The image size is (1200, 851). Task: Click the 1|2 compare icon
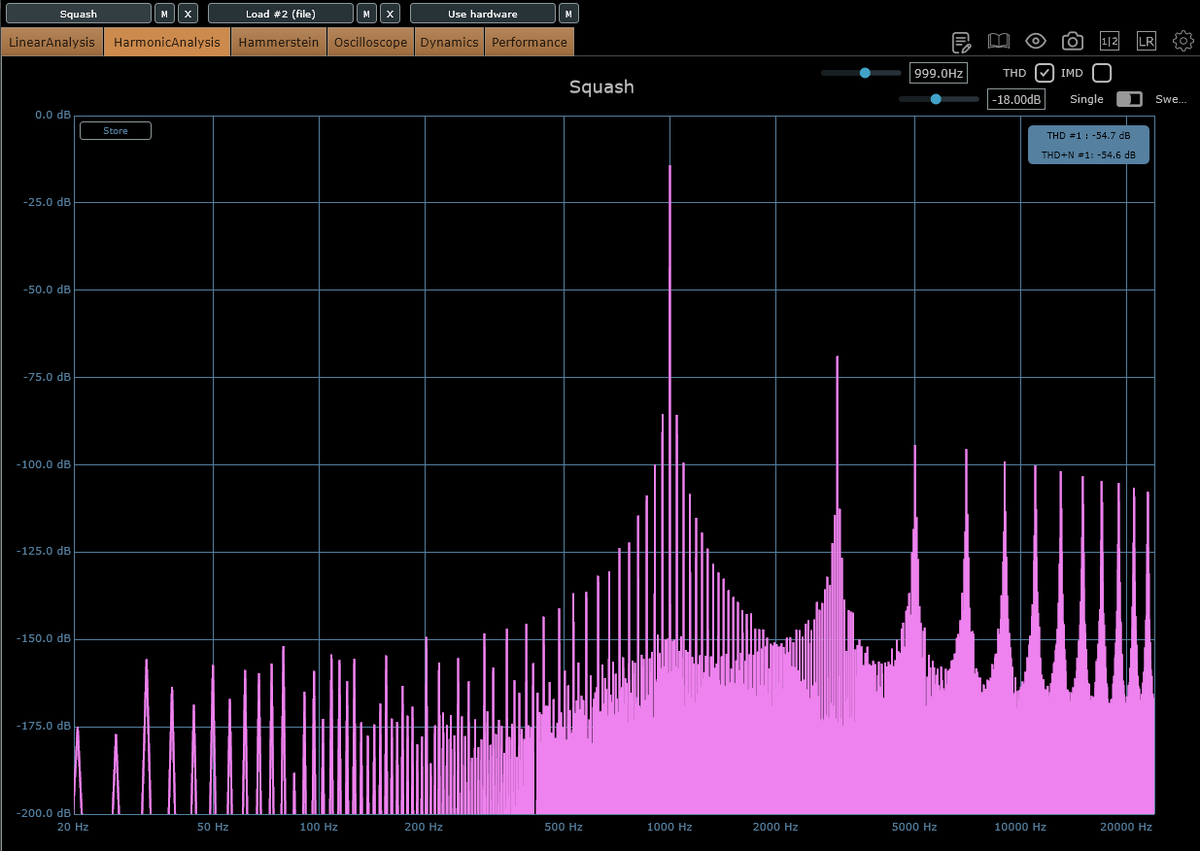click(x=1109, y=41)
